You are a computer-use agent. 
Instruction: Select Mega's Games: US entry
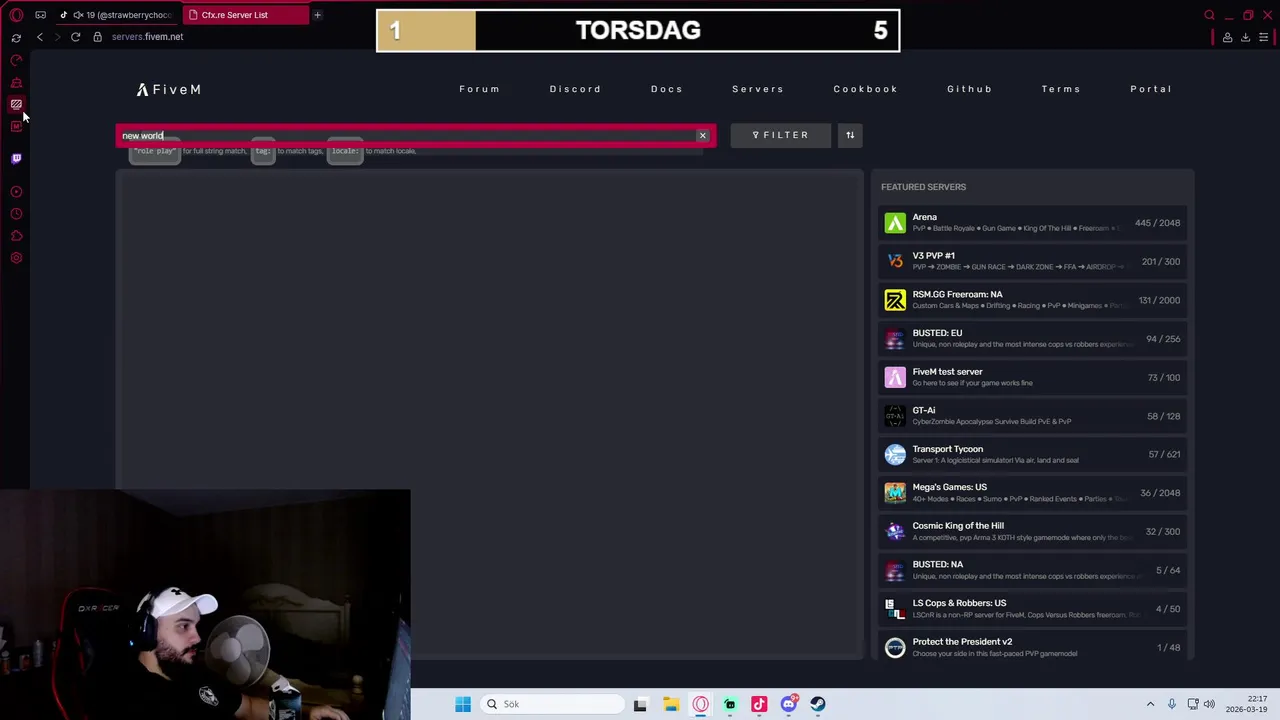1033,493
